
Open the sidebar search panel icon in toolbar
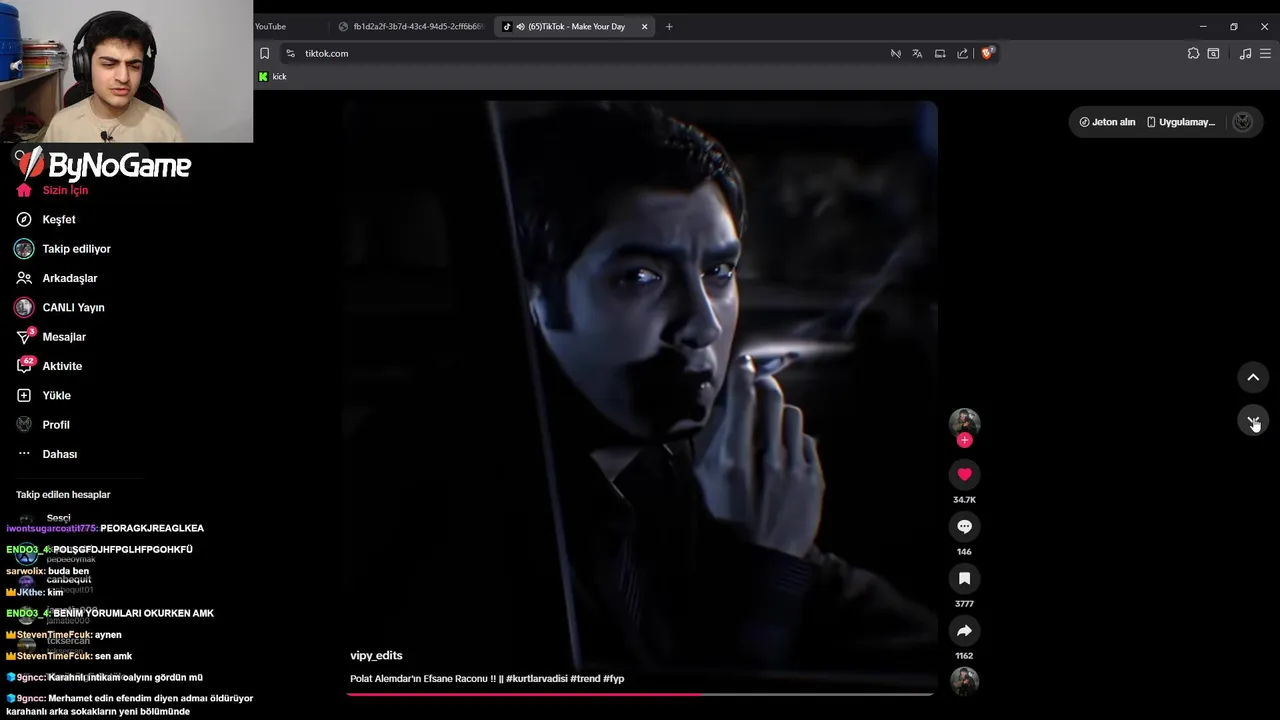(x=1213, y=54)
